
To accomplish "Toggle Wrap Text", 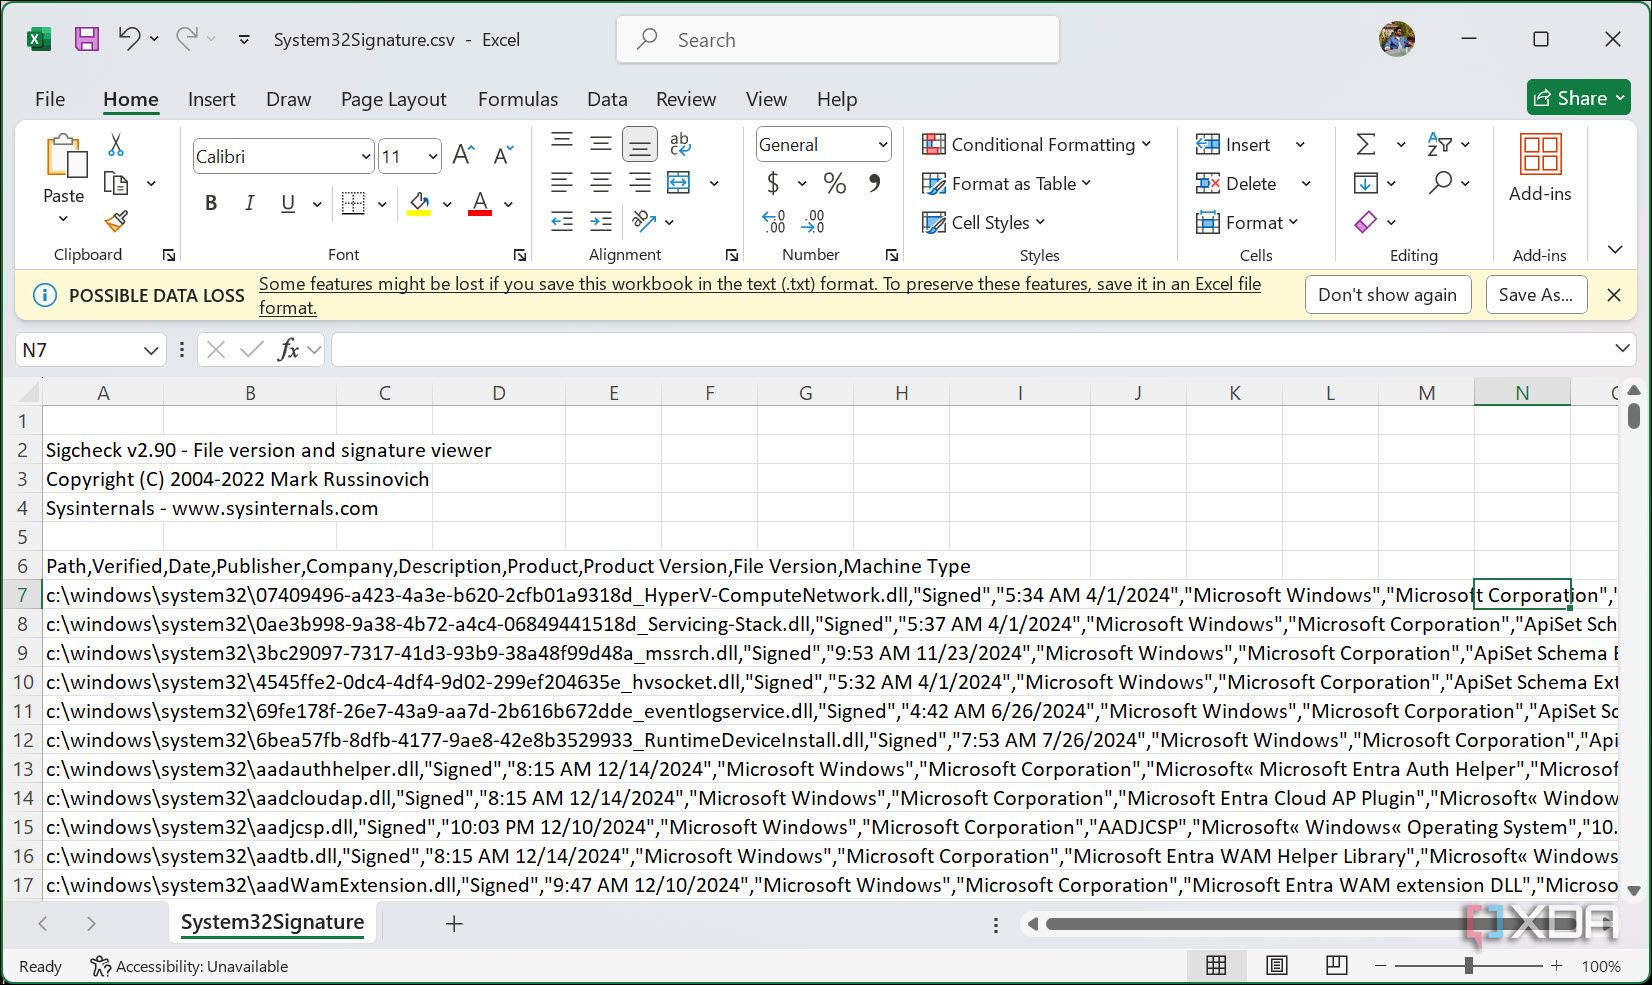I will 680,144.
